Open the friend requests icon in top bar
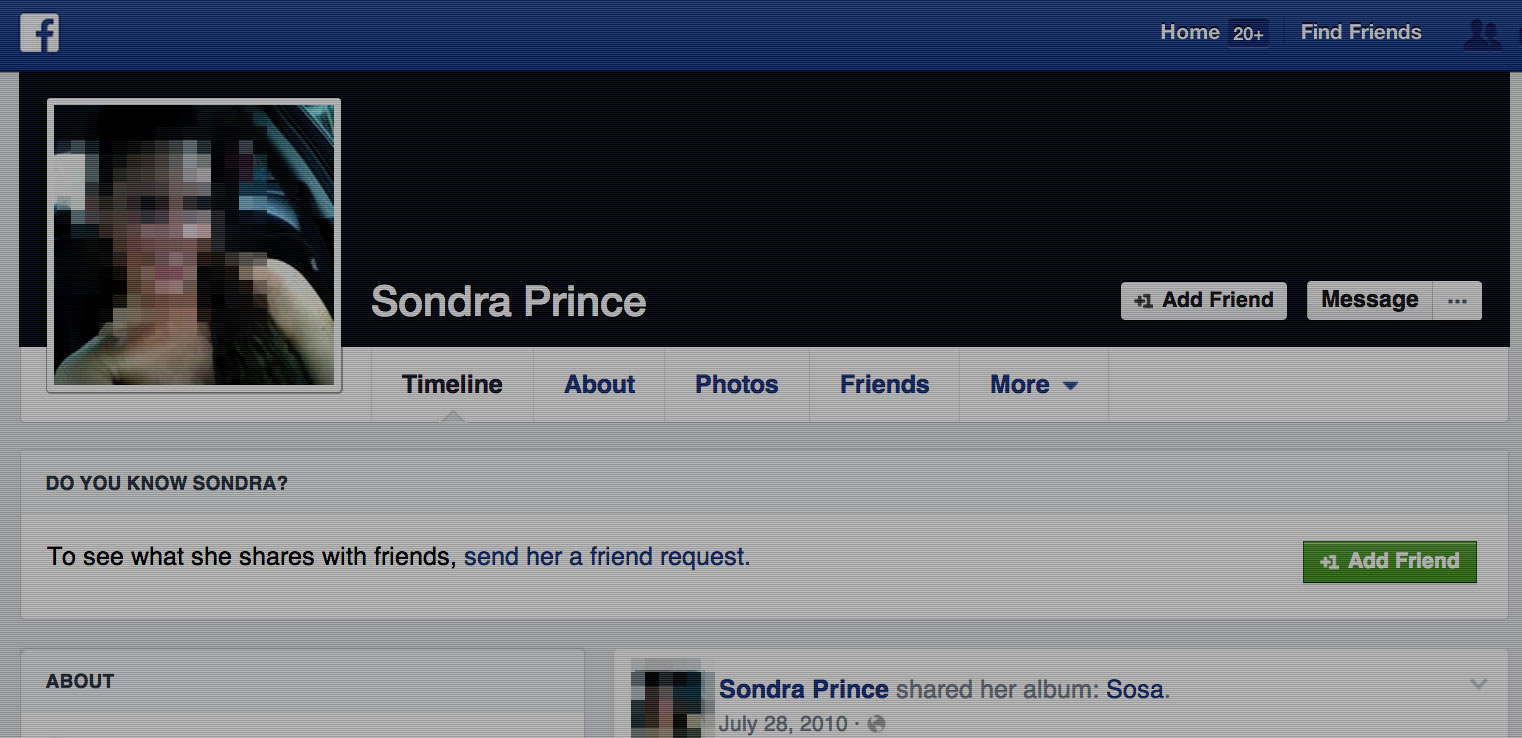 (x=1481, y=34)
